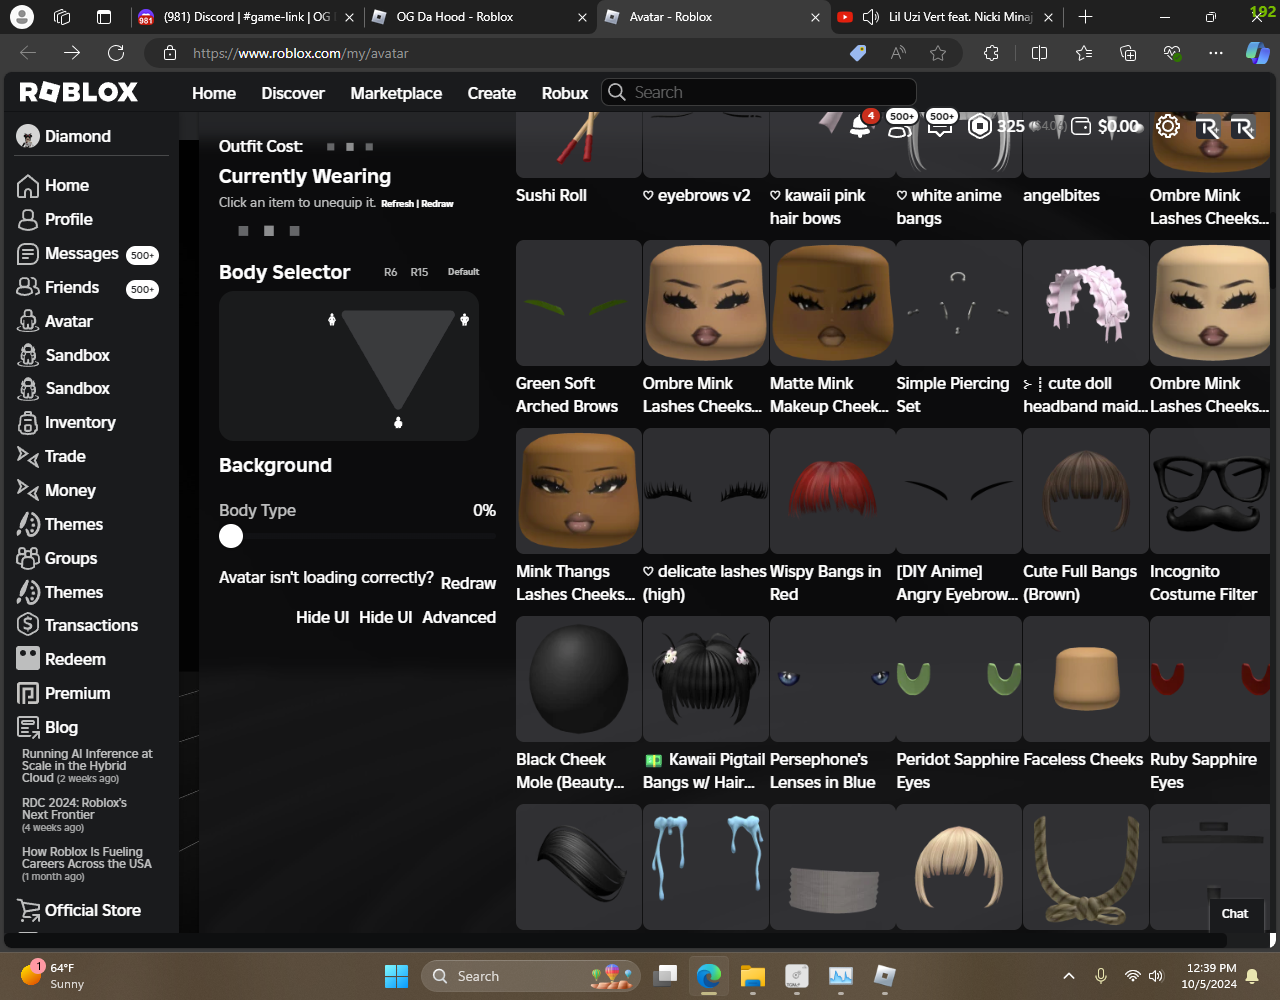Go to Inventory in the sidebar

tap(80, 422)
